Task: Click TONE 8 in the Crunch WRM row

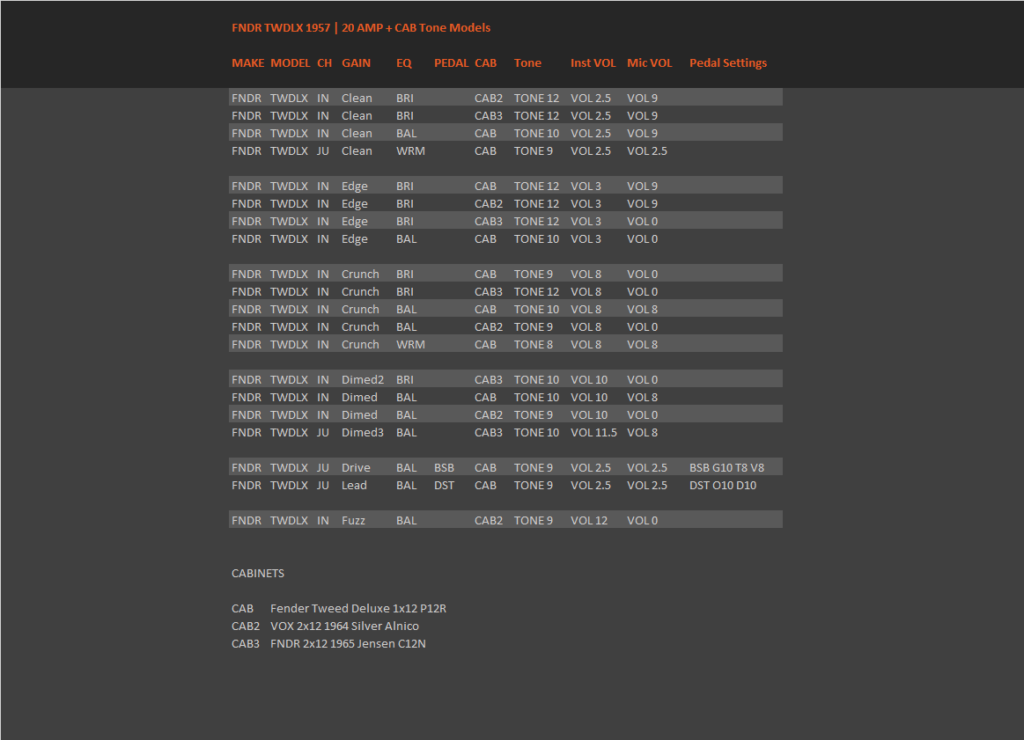Action: pyautogui.click(x=533, y=344)
